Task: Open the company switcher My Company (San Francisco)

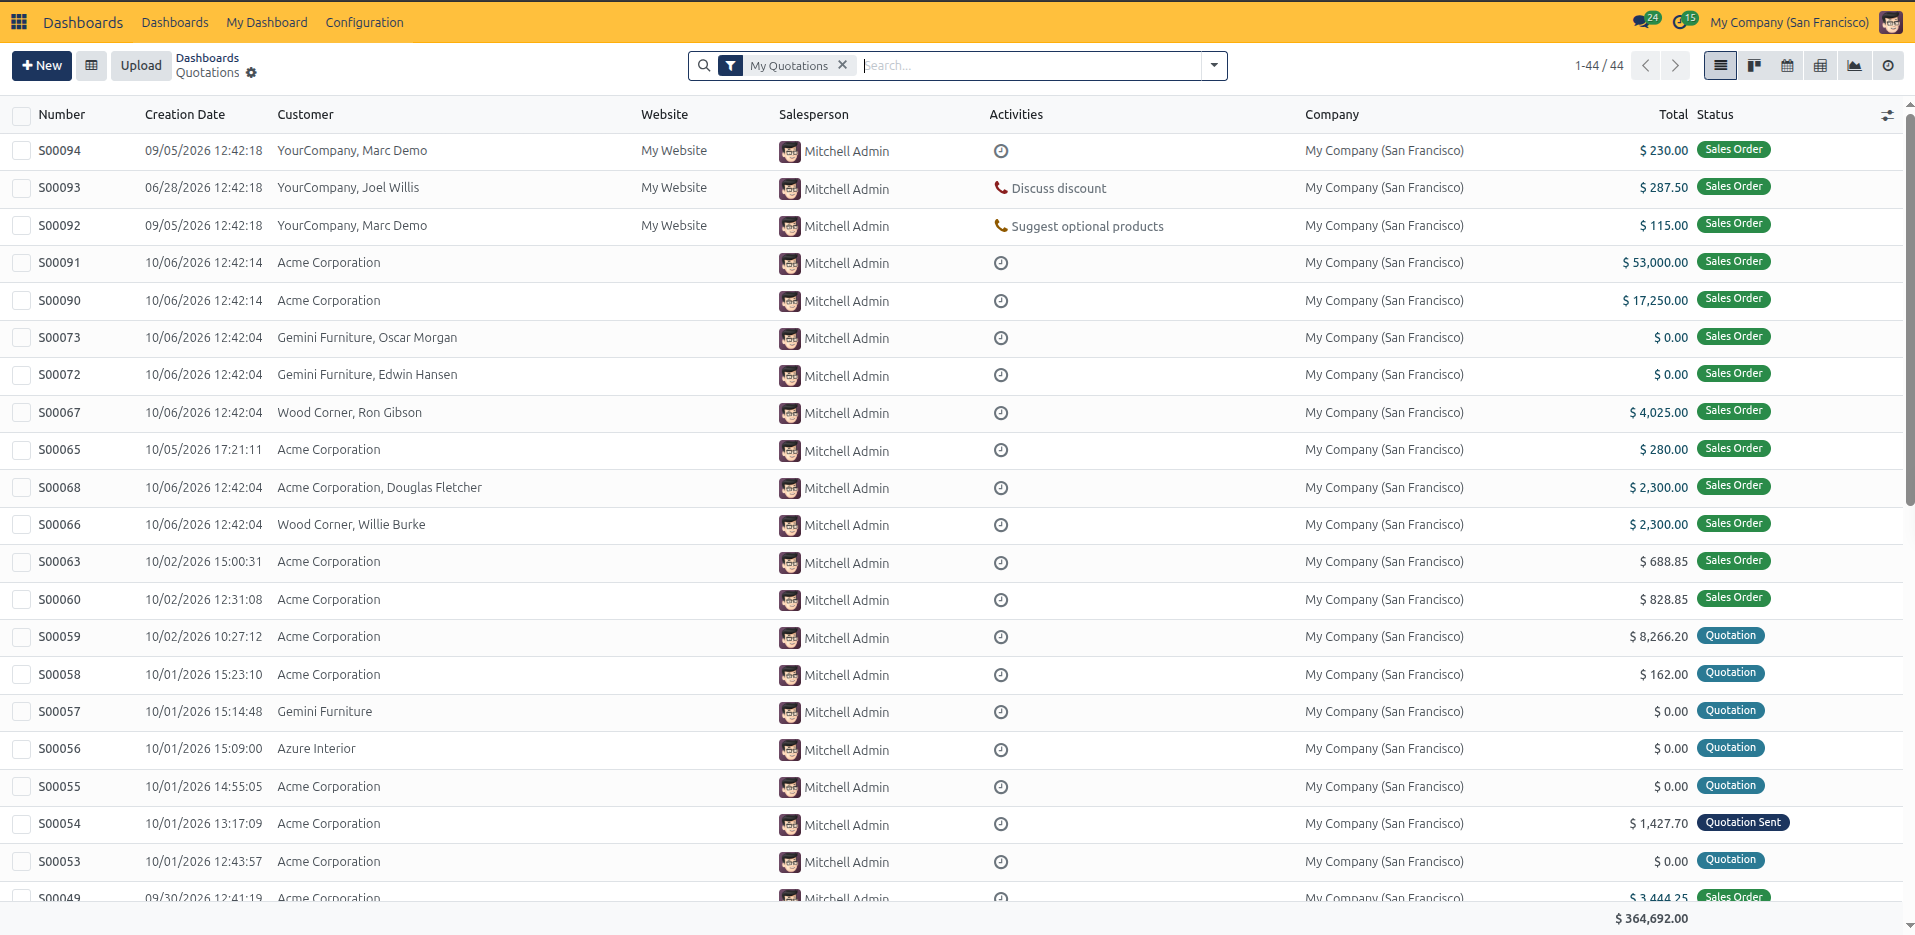Action: [x=1789, y=22]
